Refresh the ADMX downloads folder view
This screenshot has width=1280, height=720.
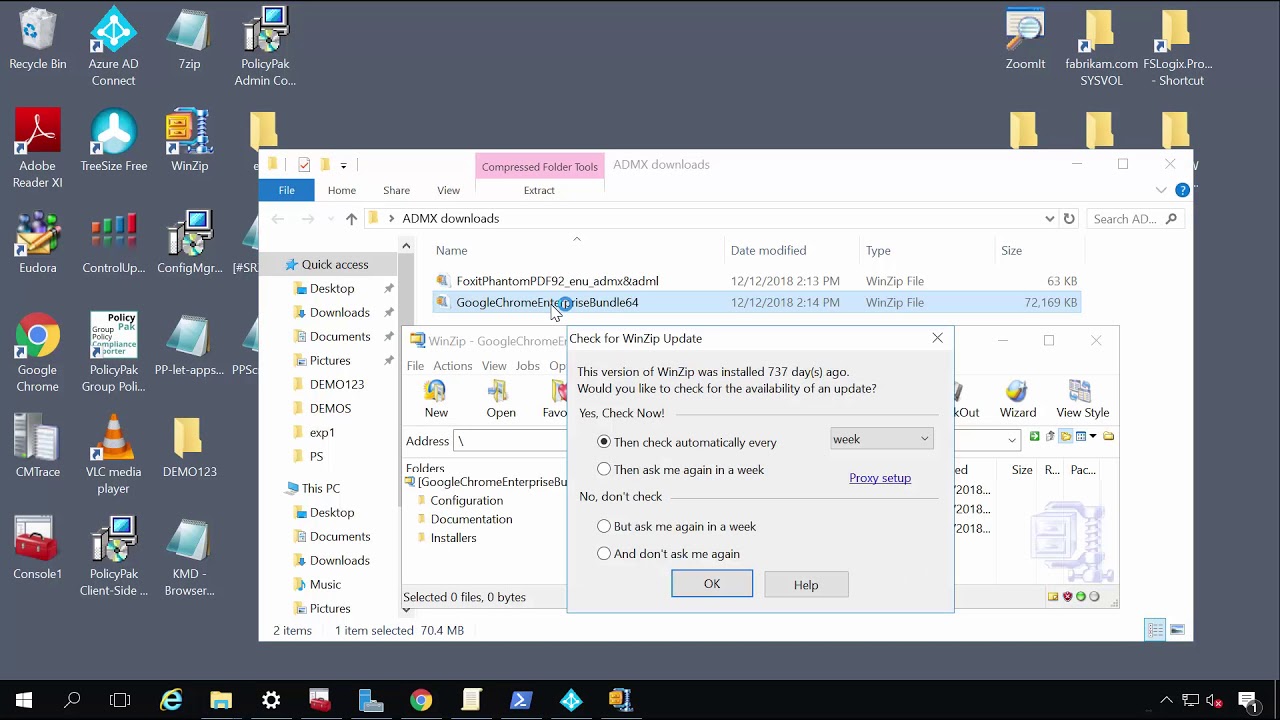point(1069,219)
